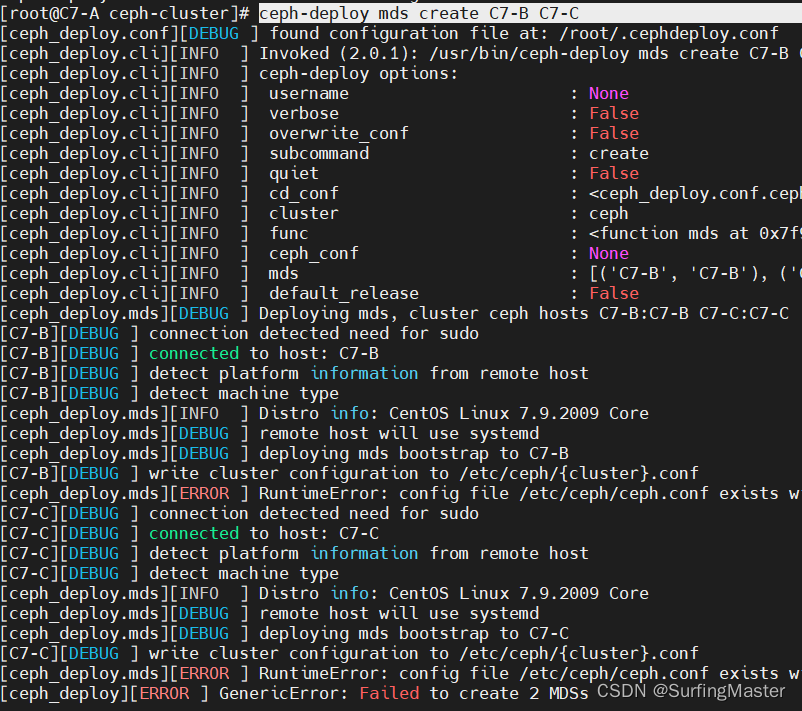
Task: Click the path '/root/.cephdeploy.conf'
Action: (x=669, y=34)
